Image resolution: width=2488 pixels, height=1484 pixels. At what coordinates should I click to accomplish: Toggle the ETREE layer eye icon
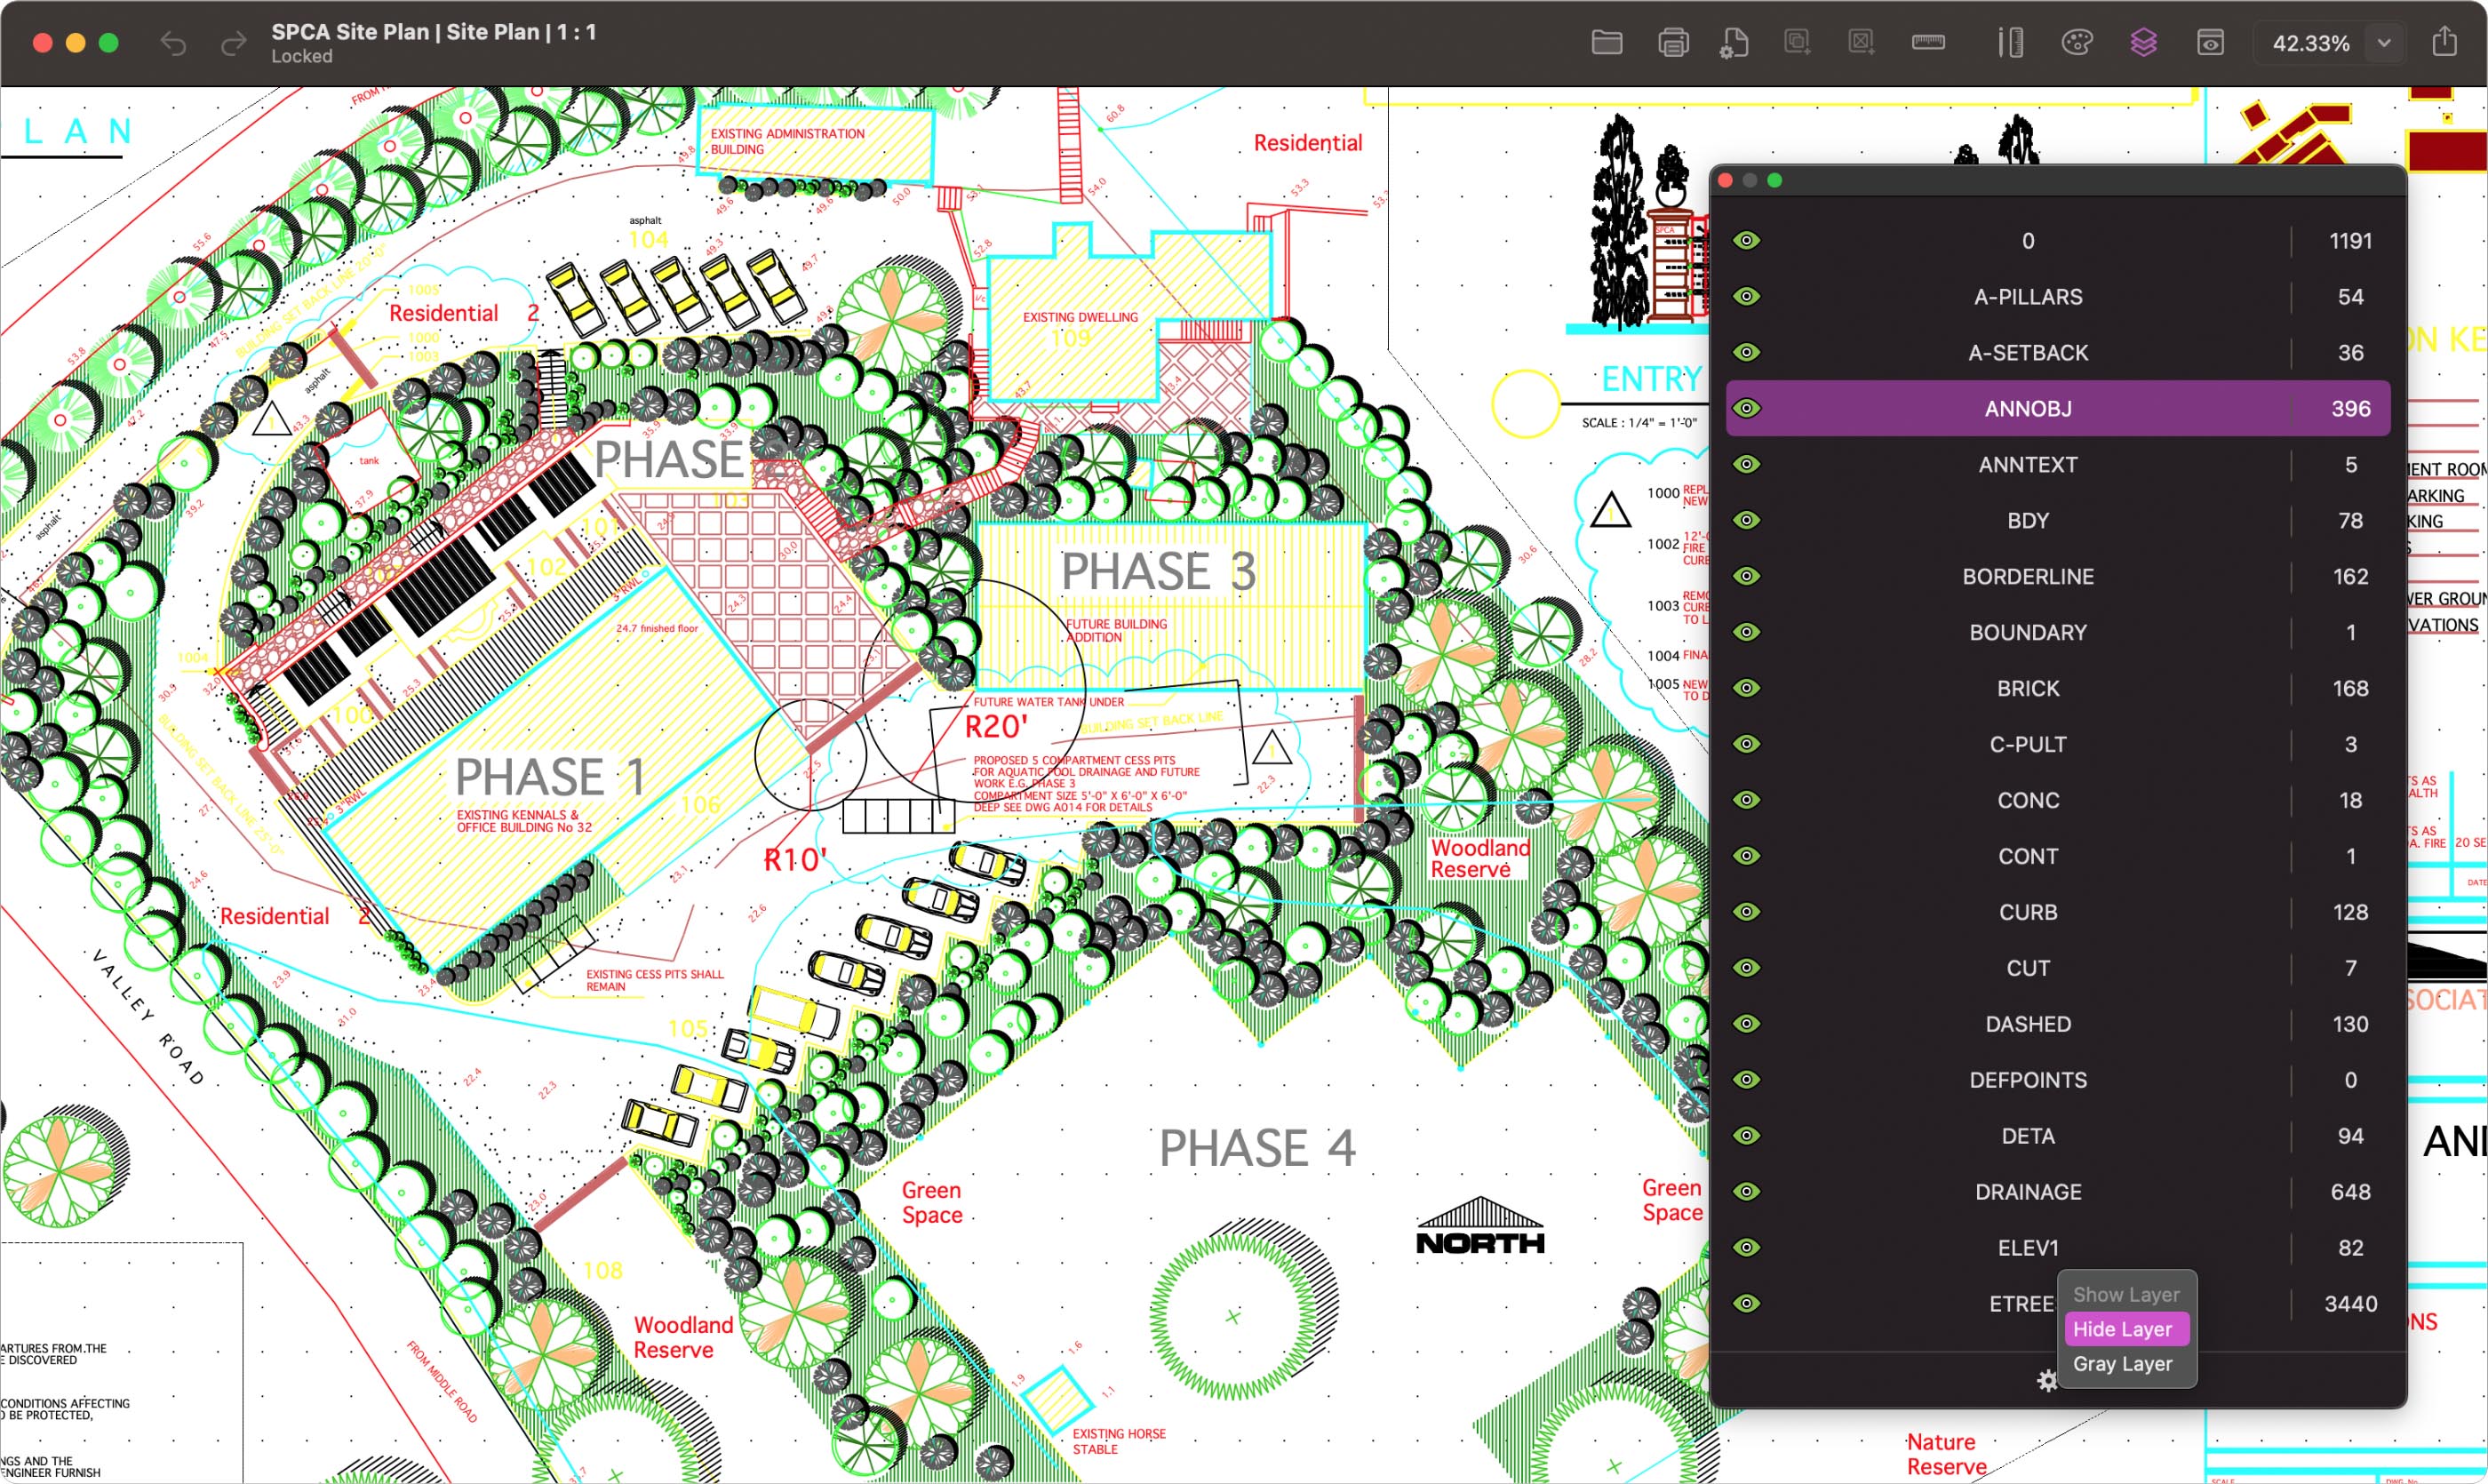(1747, 1302)
